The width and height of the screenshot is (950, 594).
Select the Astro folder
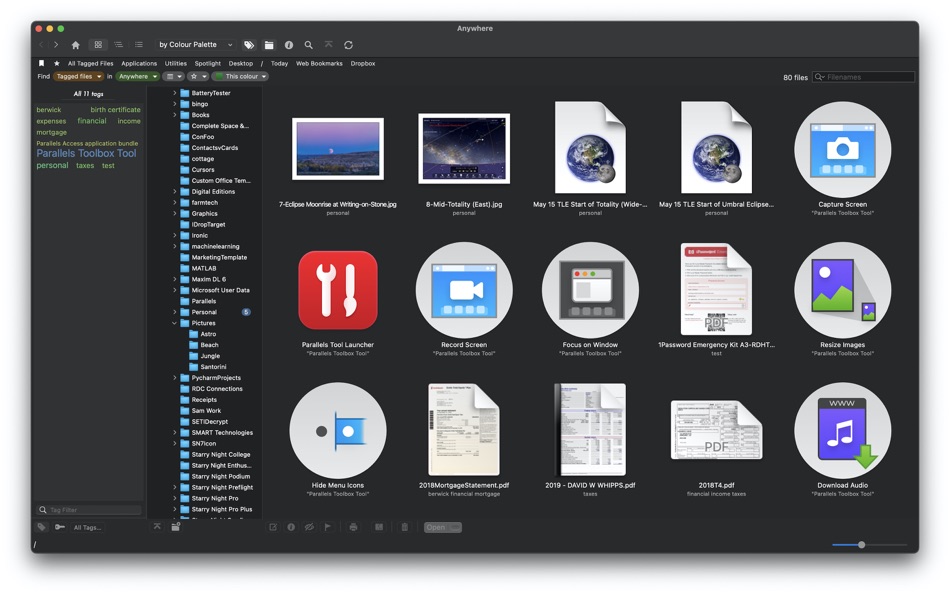pyautogui.click(x=203, y=334)
